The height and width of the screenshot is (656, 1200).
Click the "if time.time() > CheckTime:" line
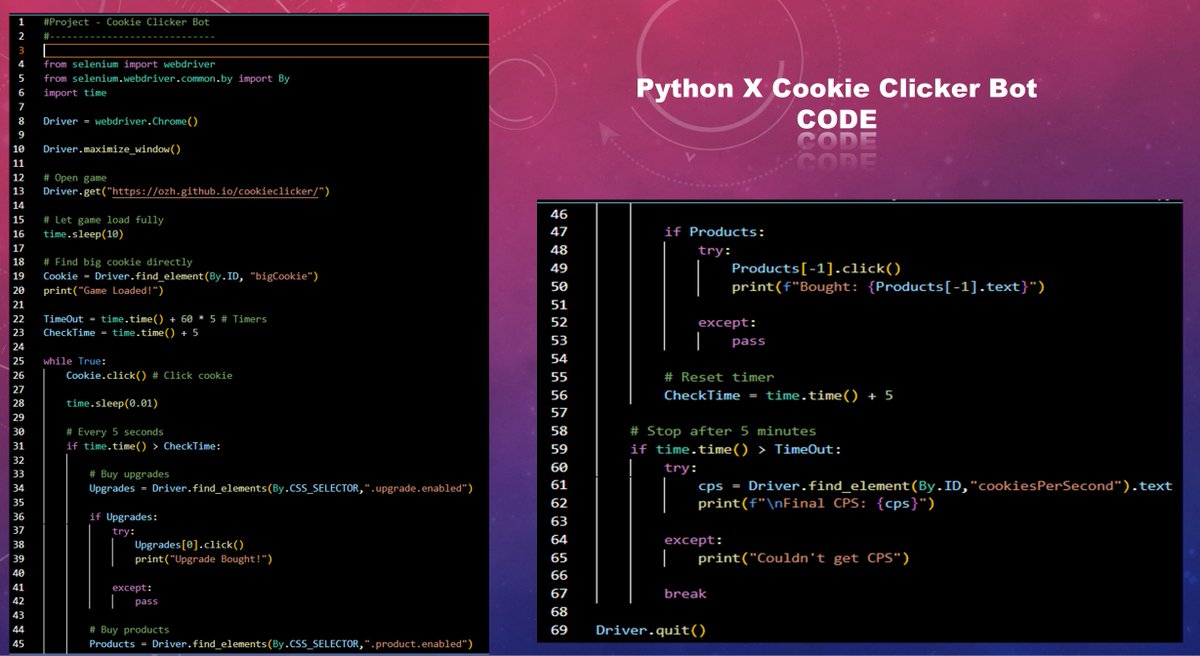(x=143, y=446)
